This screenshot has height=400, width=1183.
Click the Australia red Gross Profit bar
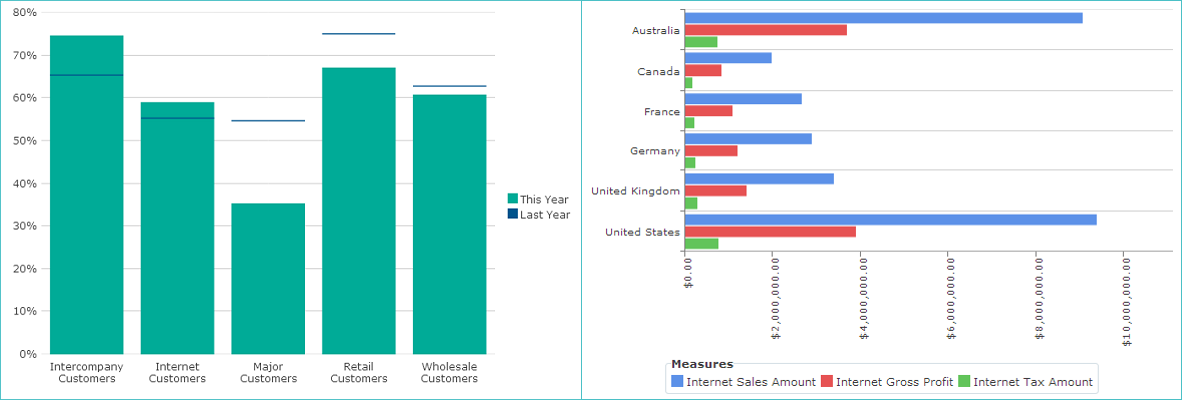coord(765,30)
